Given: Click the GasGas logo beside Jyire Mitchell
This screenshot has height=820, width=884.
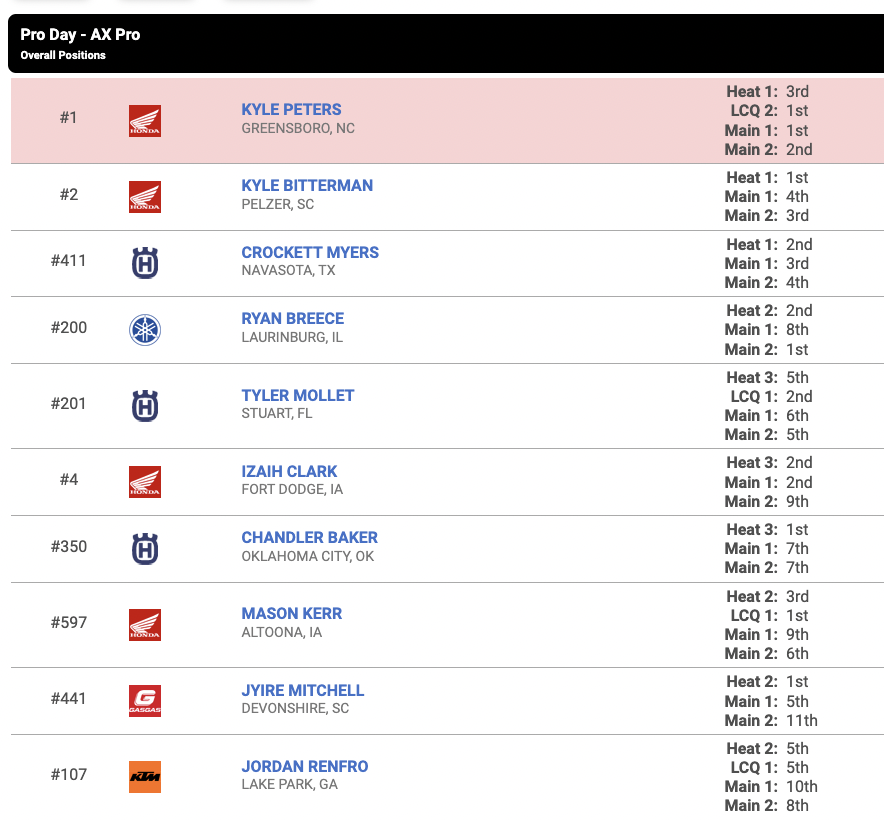Looking at the screenshot, I should [145, 701].
